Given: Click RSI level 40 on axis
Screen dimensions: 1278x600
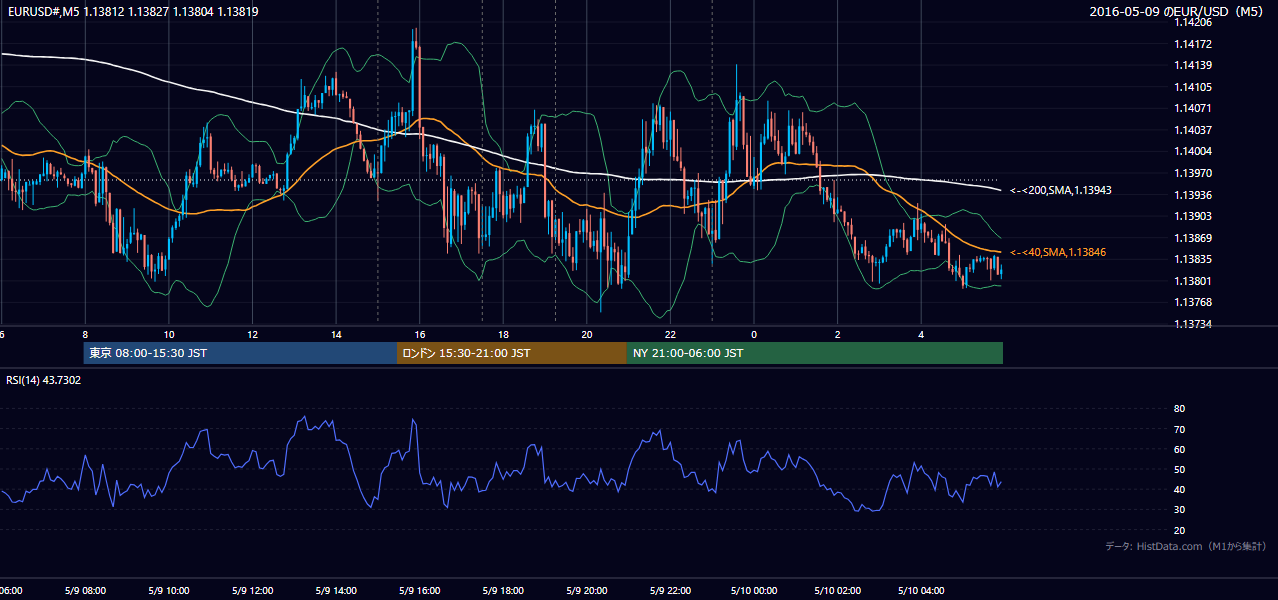Looking at the screenshot, I should (x=1179, y=489).
